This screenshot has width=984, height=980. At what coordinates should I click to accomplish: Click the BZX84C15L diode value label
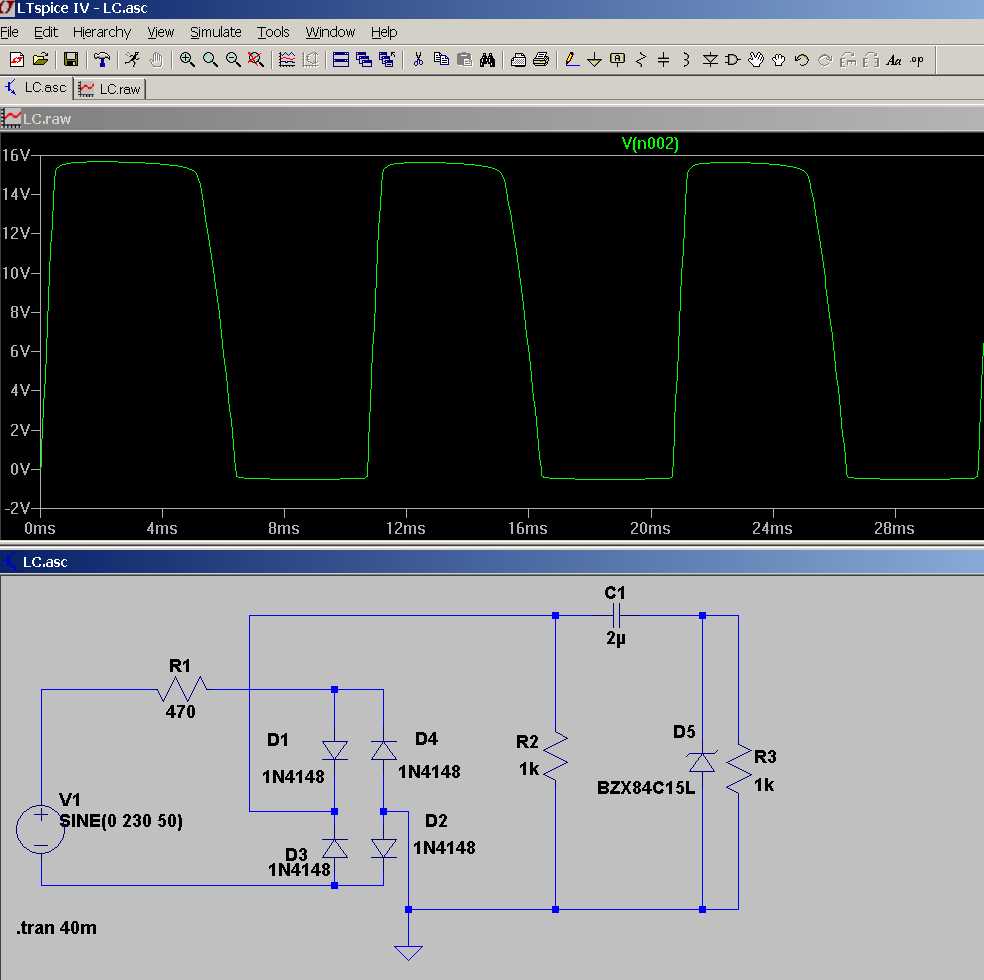pyautogui.click(x=646, y=788)
